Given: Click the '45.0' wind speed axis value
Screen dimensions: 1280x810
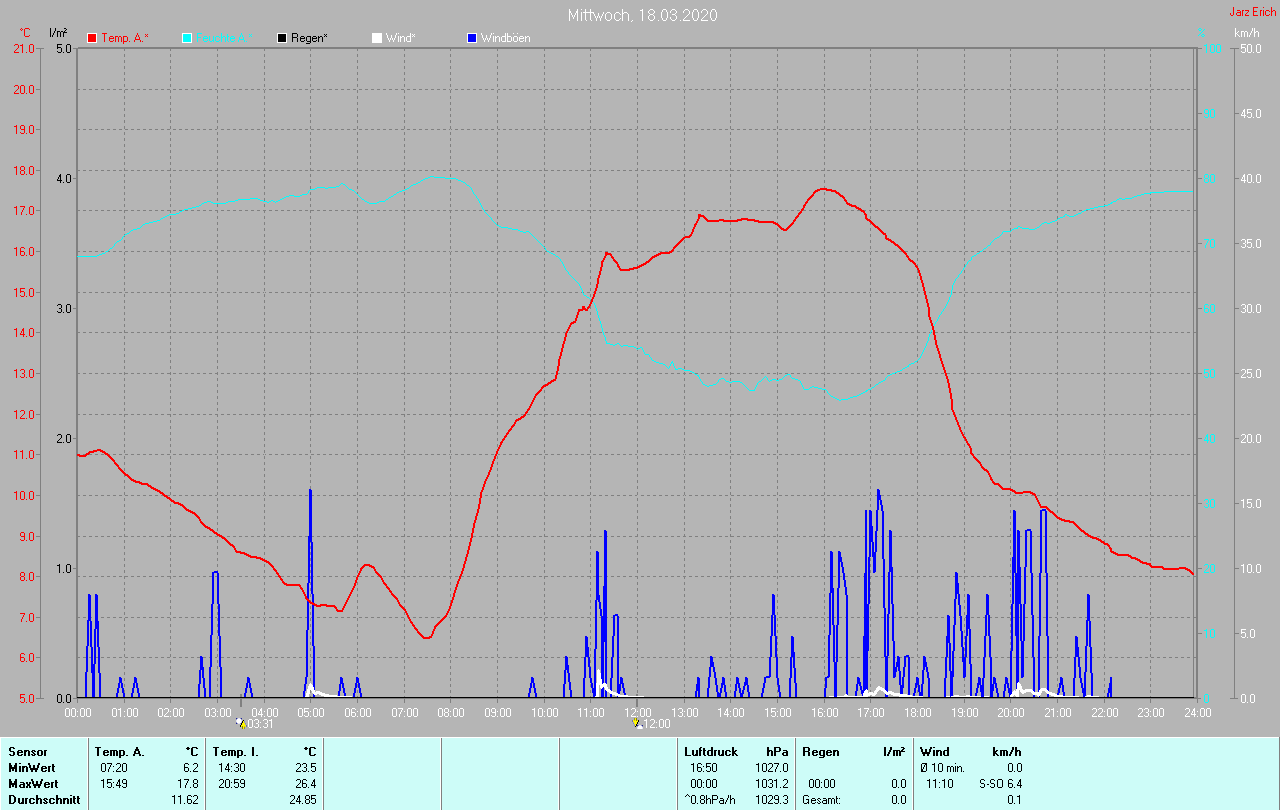Looking at the screenshot, I should 1249,114.
